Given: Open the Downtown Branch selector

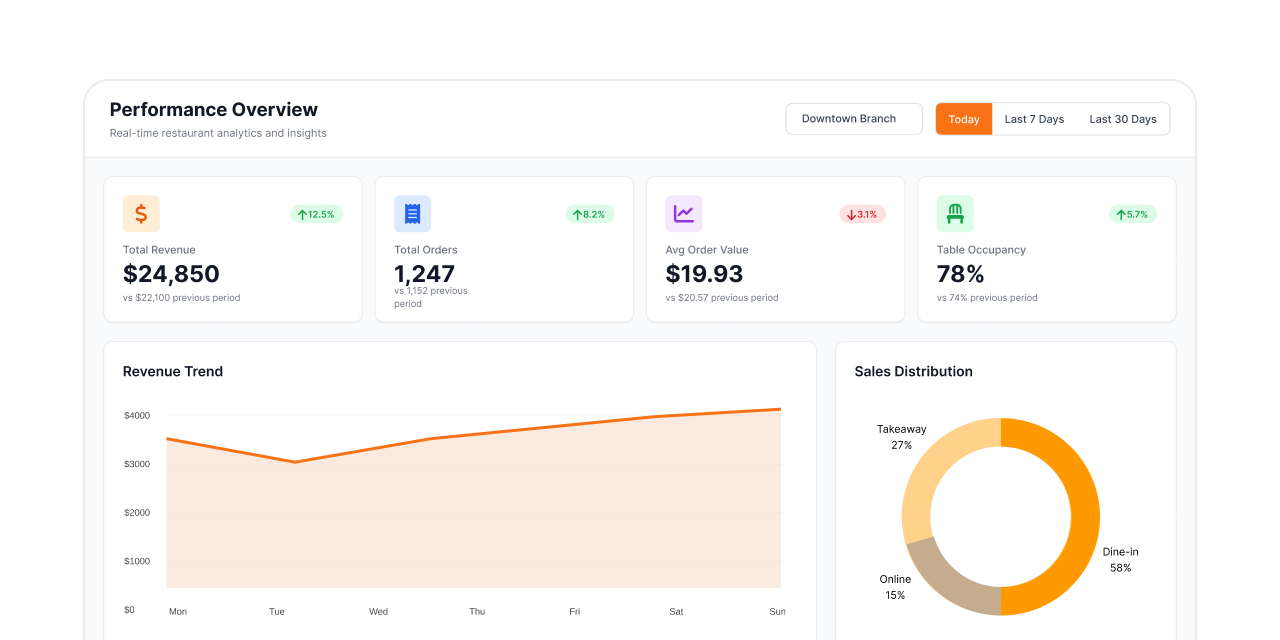Looking at the screenshot, I should 853,118.
